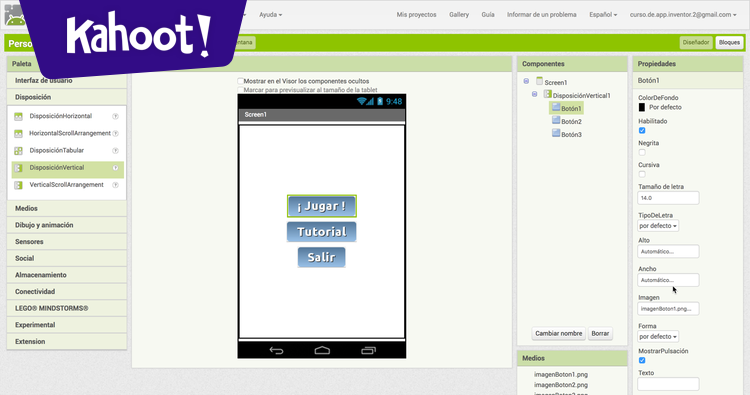This screenshot has height=395, width=750.
Task: Open the Forma por defecto dropdown
Action: tap(658, 337)
